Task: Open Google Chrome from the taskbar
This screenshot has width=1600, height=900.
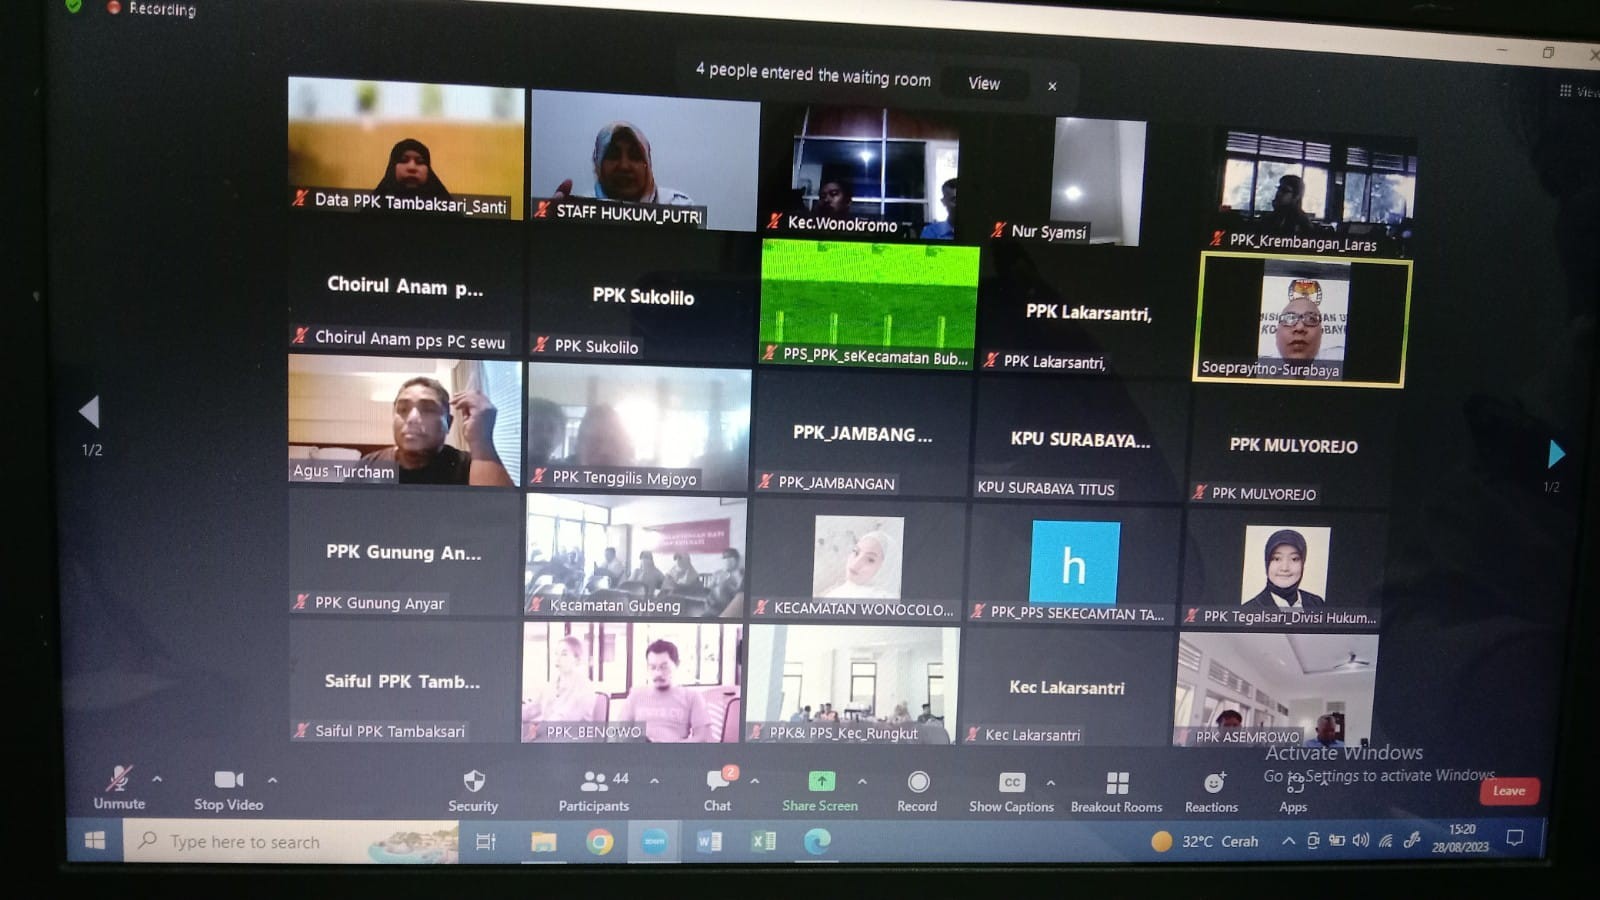Action: point(600,842)
